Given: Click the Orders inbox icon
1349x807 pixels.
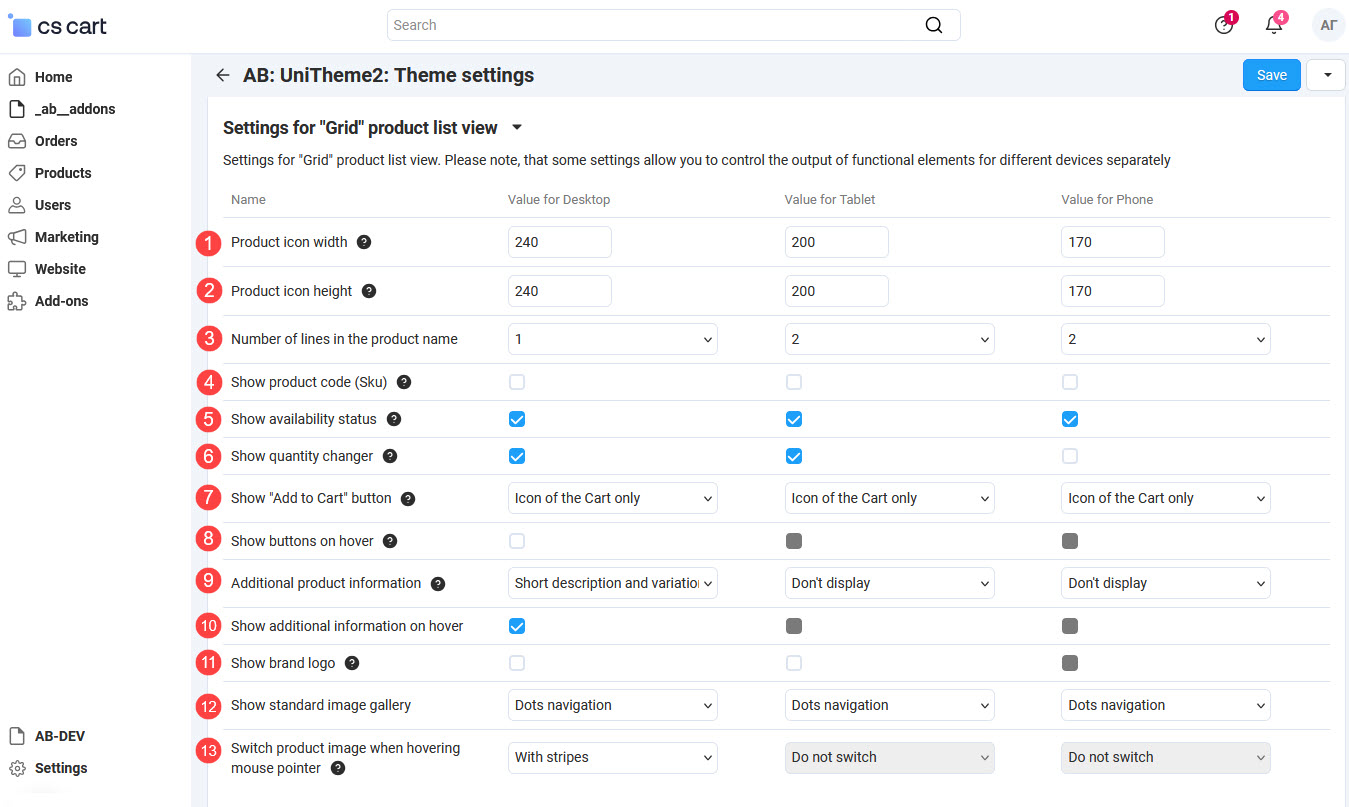Looking at the screenshot, I should click(x=17, y=141).
